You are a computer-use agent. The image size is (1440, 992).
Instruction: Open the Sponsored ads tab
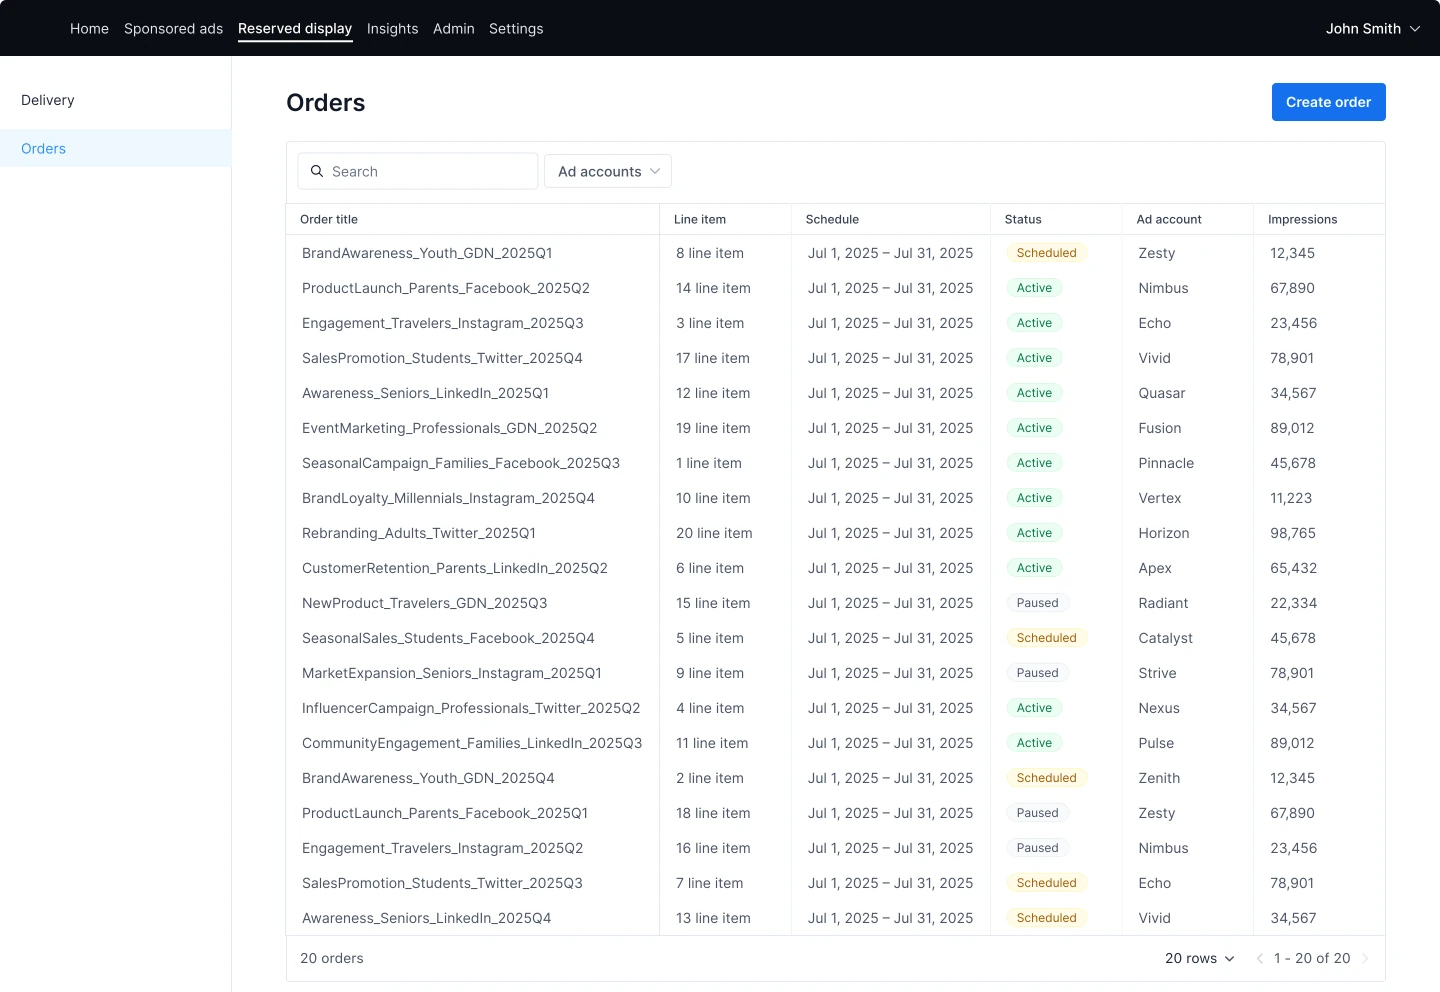(x=173, y=29)
